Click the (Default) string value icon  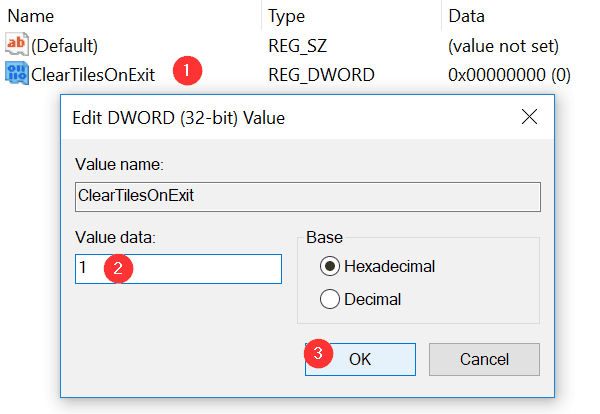point(18,45)
